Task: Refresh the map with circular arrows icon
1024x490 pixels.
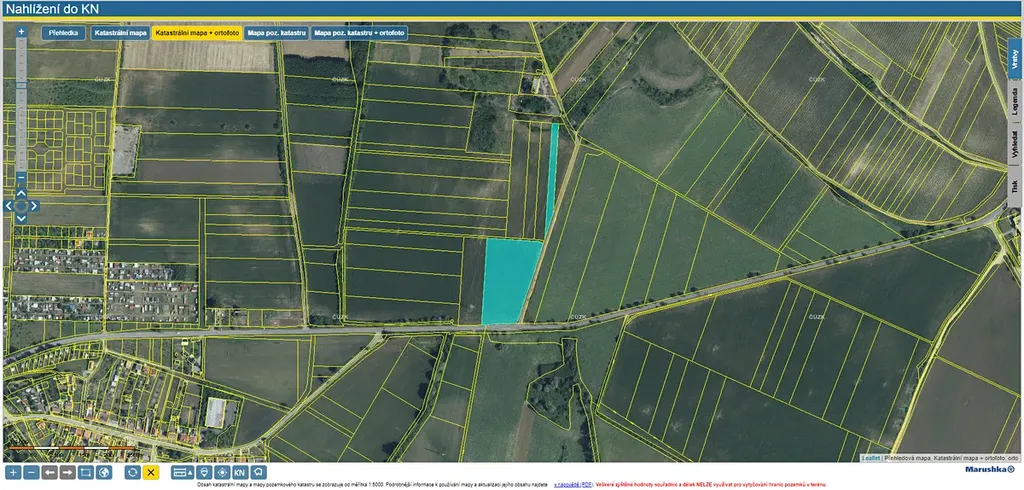Action: [132, 472]
